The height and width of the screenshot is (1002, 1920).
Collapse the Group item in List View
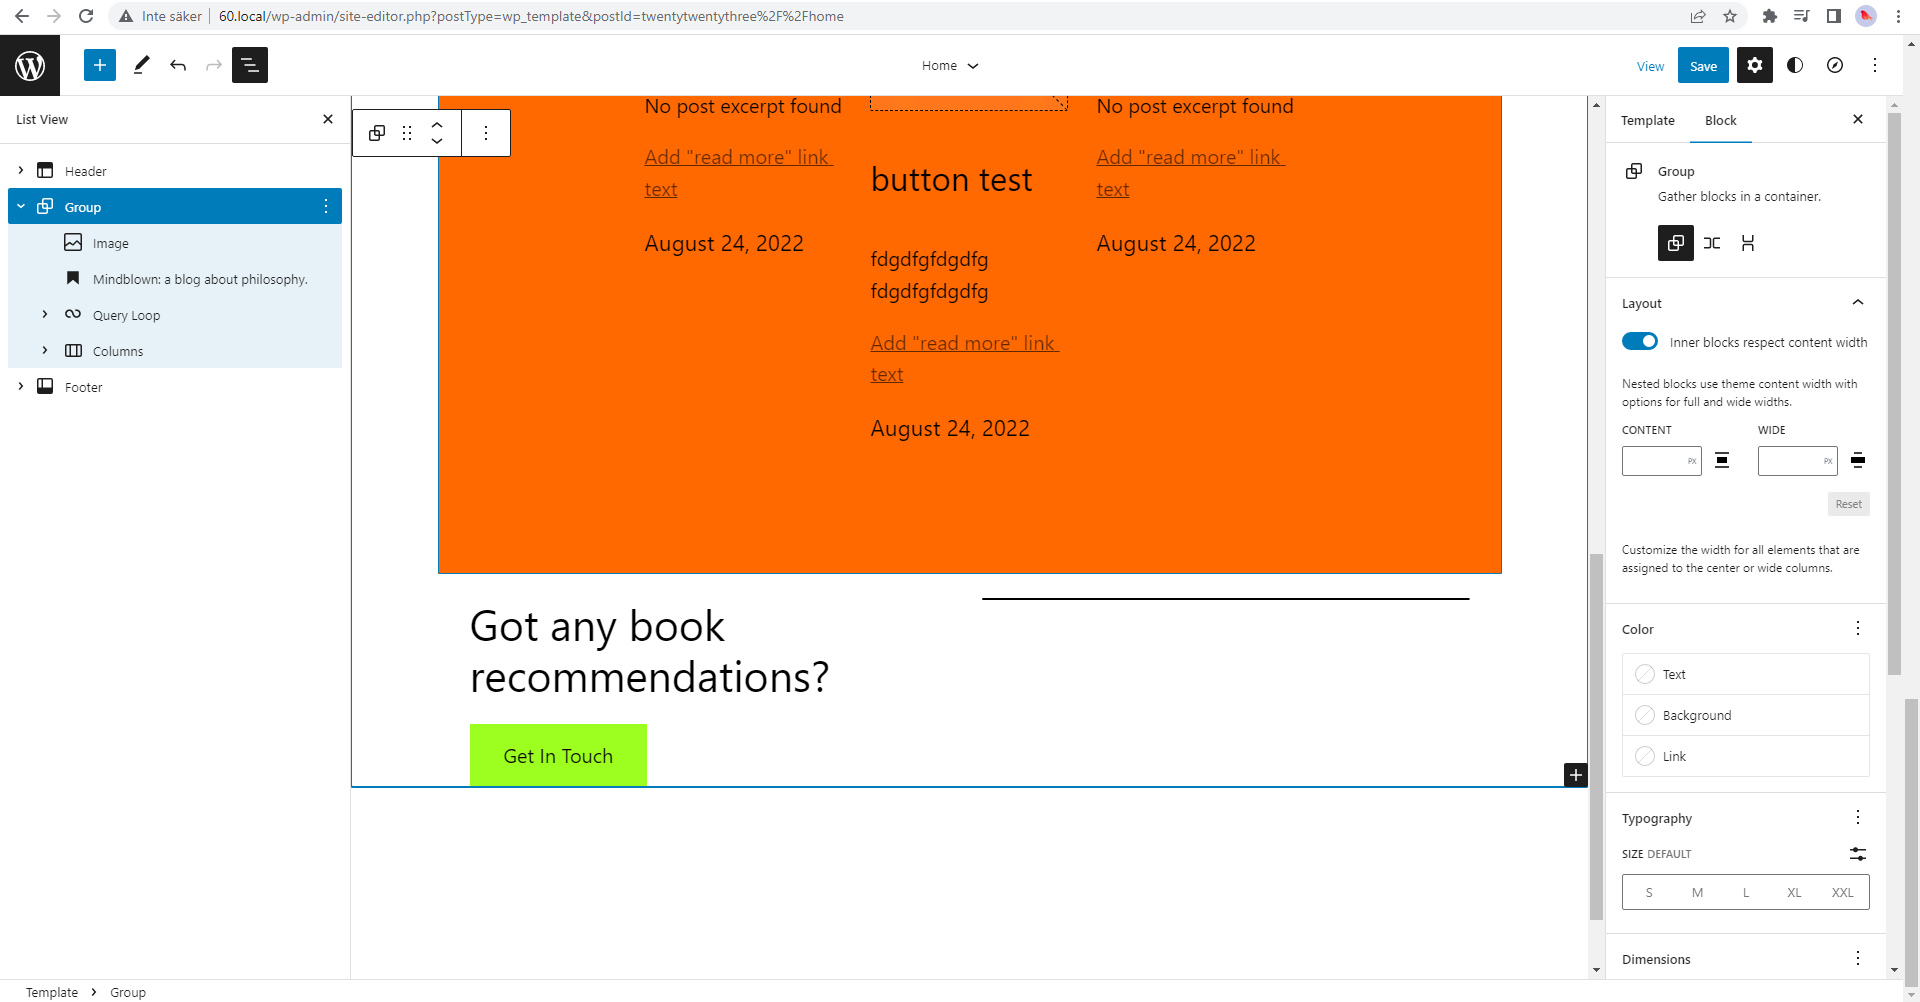21,207
